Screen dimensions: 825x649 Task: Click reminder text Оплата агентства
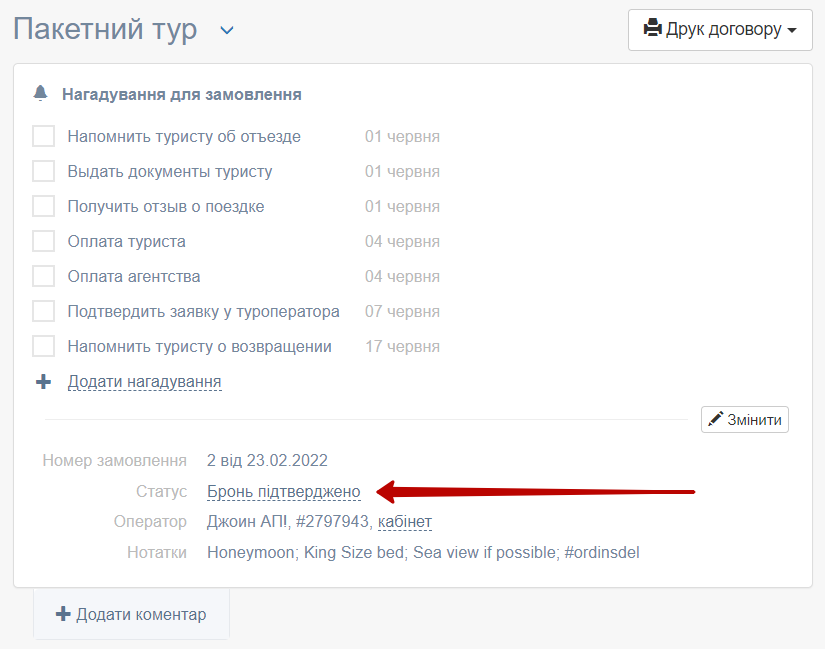[134, 276]
